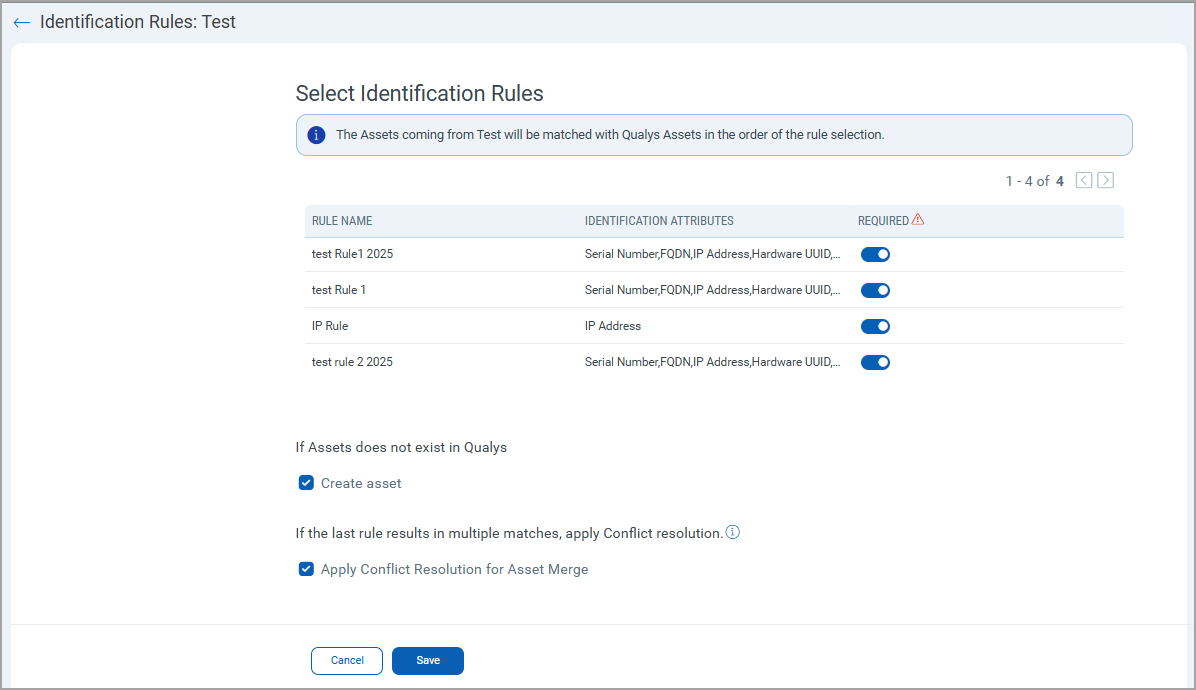Select the test Rule1 2025 rule name
This screenshot has height=690, width=1196.
tap(352, 254)
